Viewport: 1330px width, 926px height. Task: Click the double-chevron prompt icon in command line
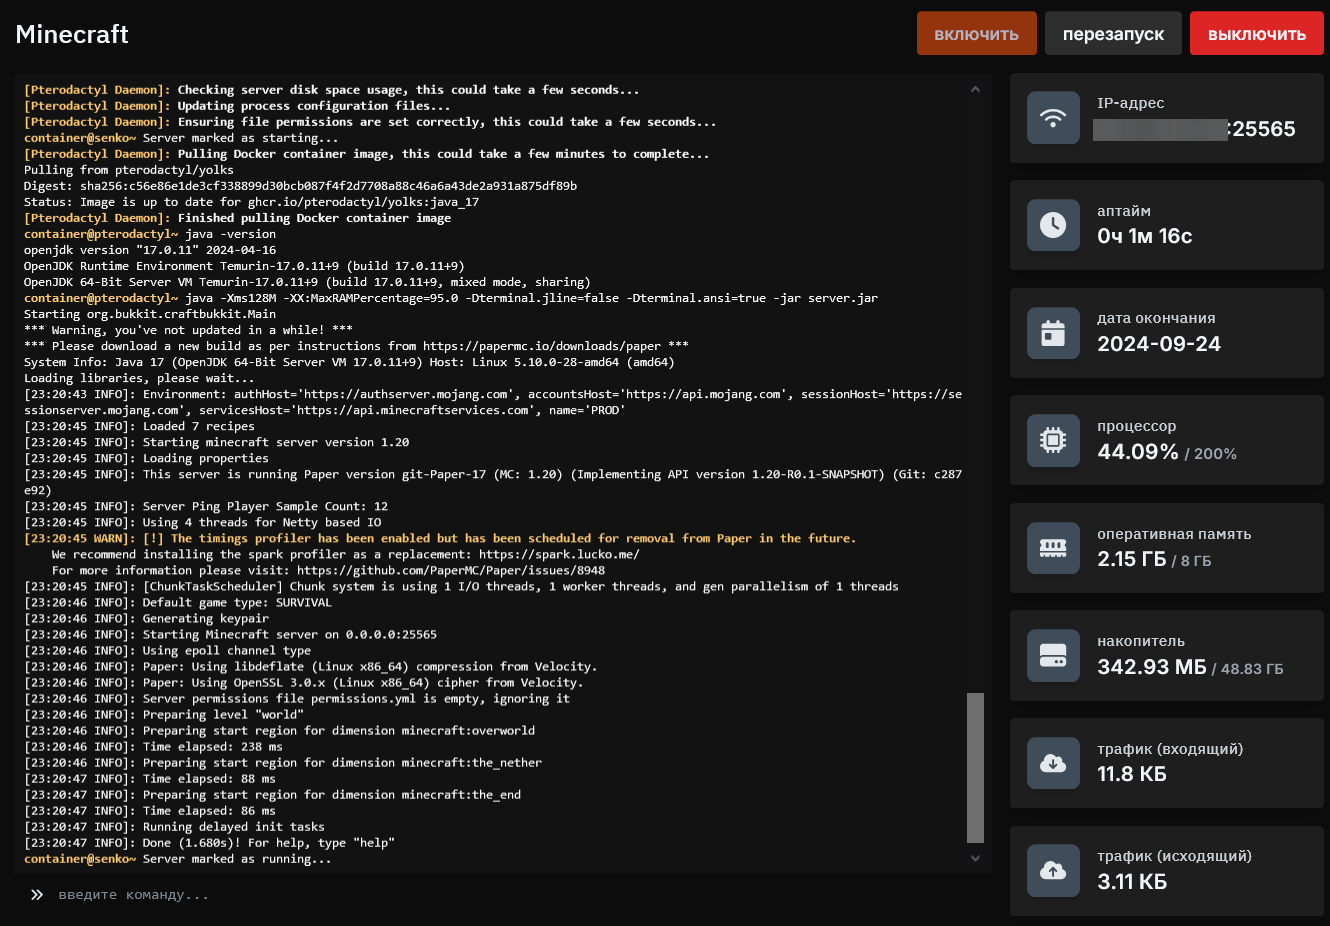click(x=37, y=895)
